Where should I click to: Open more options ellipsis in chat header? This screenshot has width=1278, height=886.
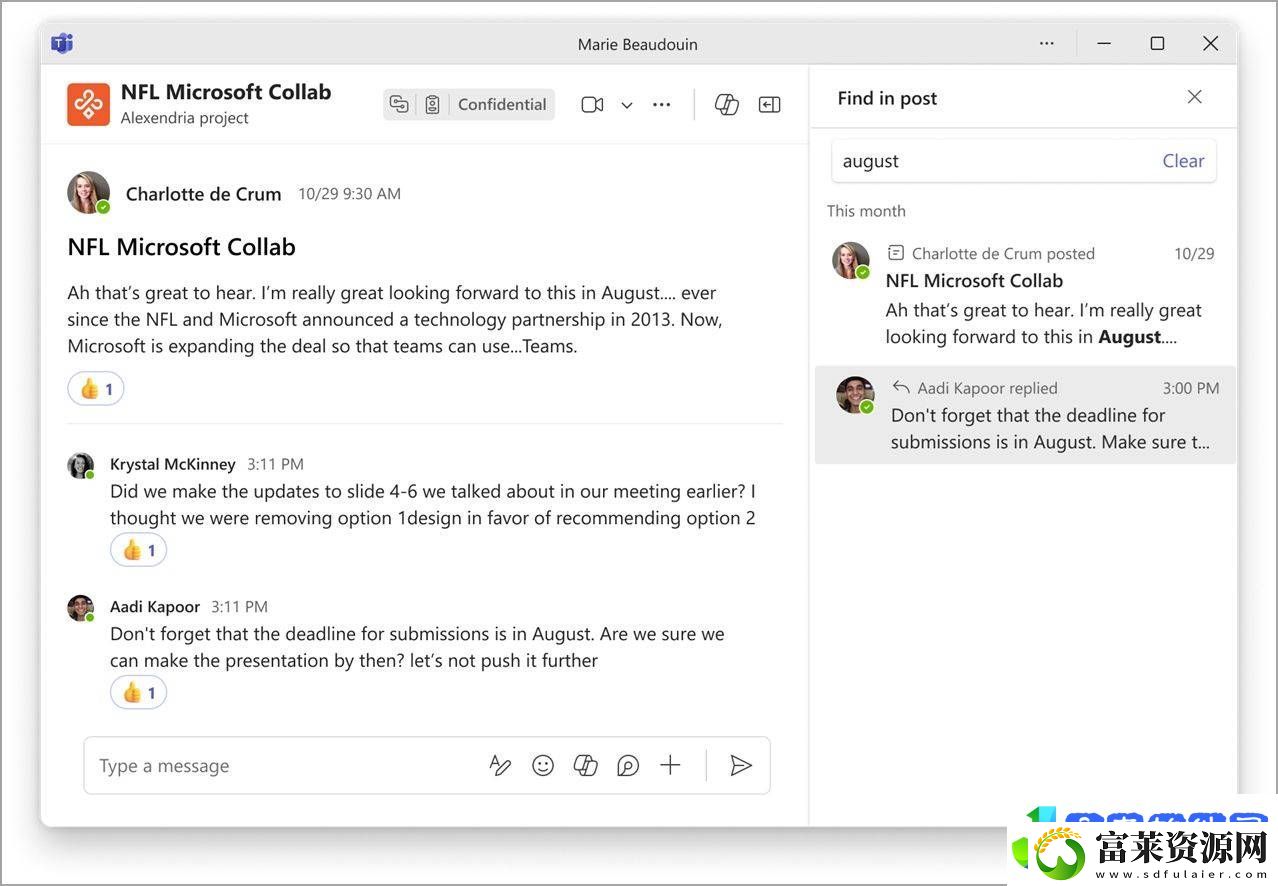pyautogui.click(x=662, y=104)
